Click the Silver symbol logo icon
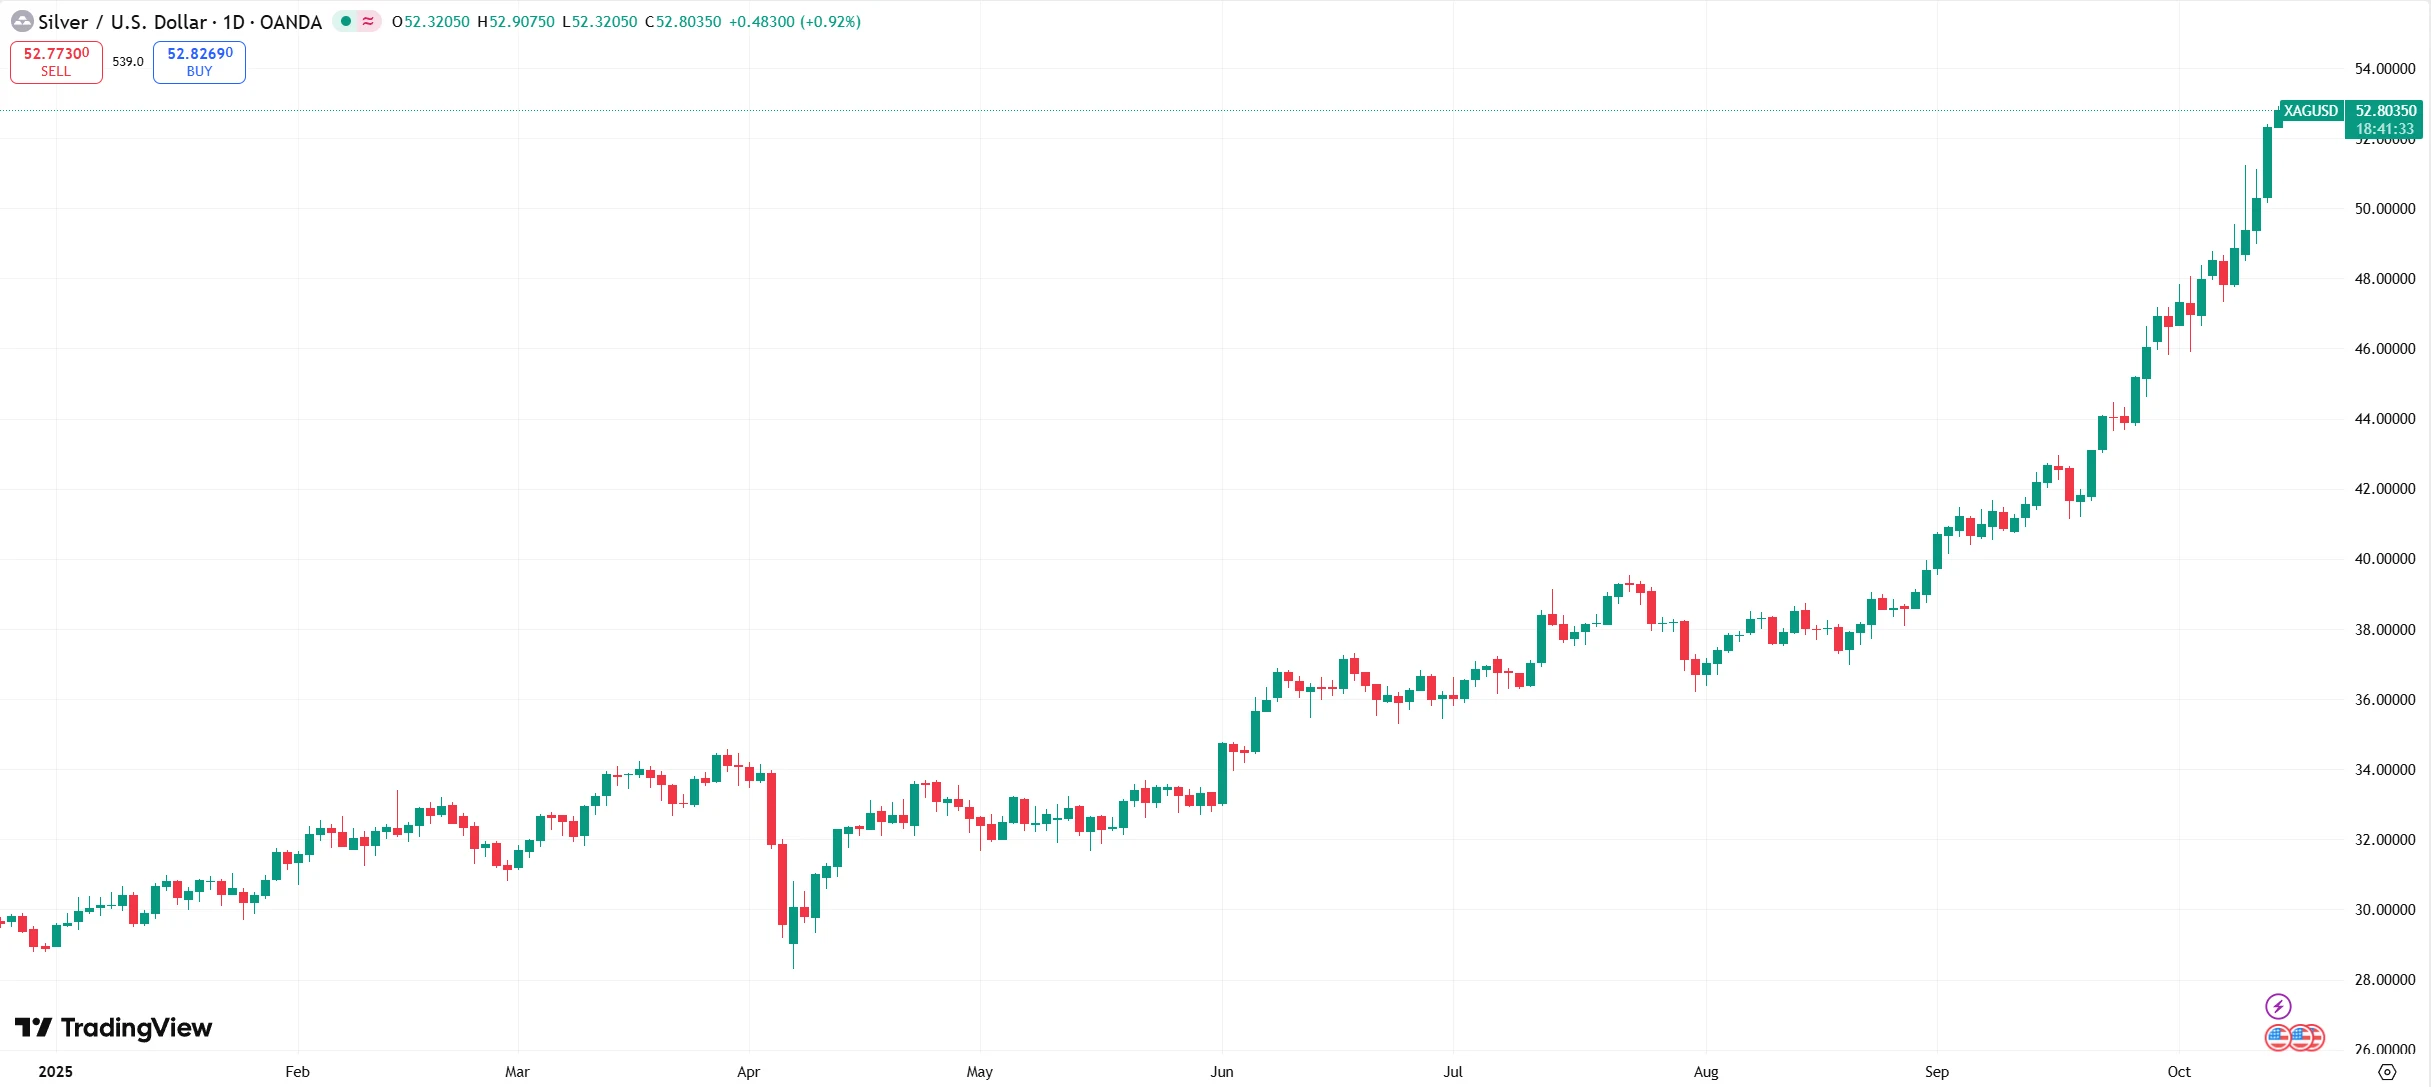The width and height of the screenshot is (2431, 1087). pos(21,21)
